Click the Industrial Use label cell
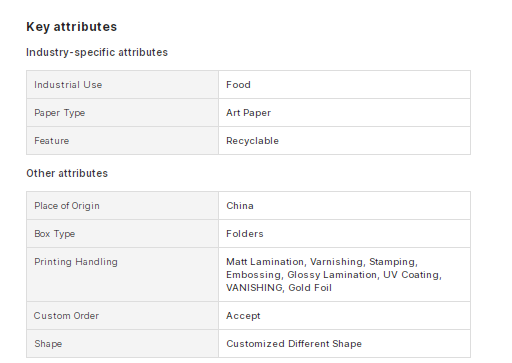 pos(122,85)
